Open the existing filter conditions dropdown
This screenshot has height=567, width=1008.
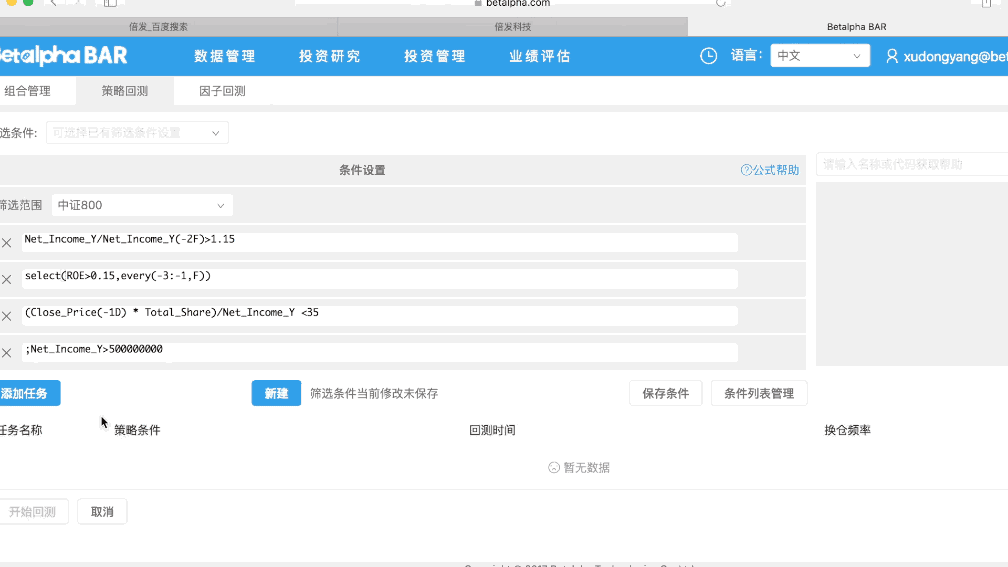click(x=137, y=133)
